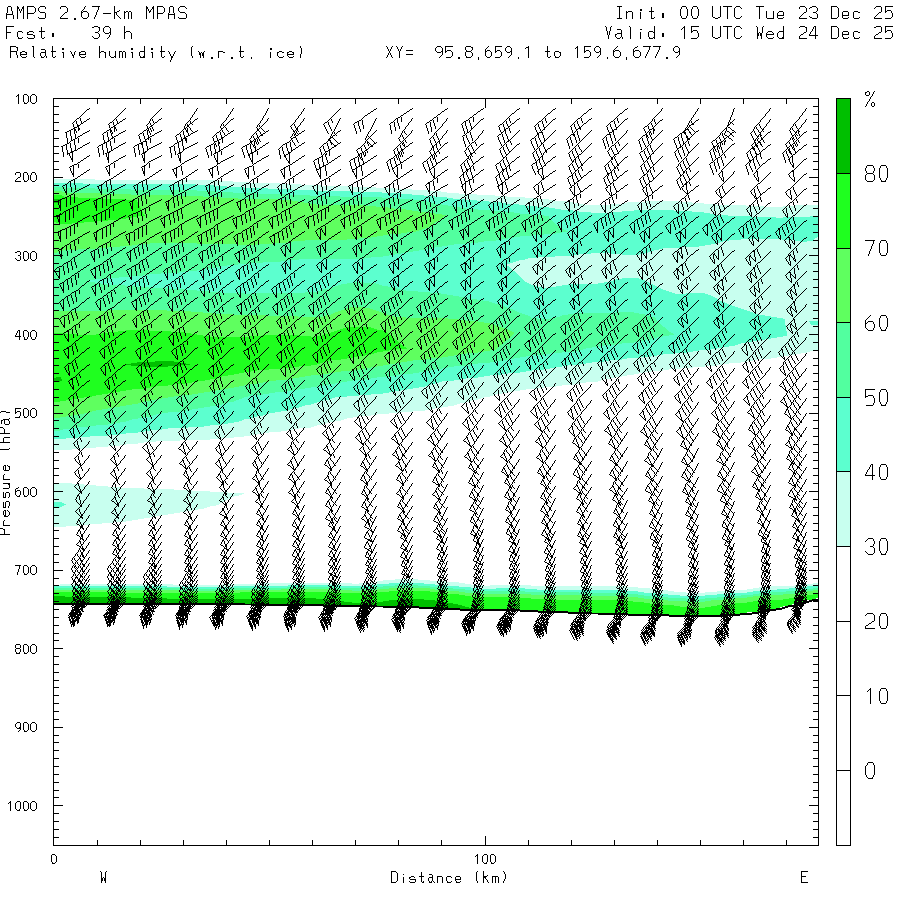The width and height of the screenshot is (900, 900).
Task: Click the '%' unit label above colorbar
Action: click(870, 100)
